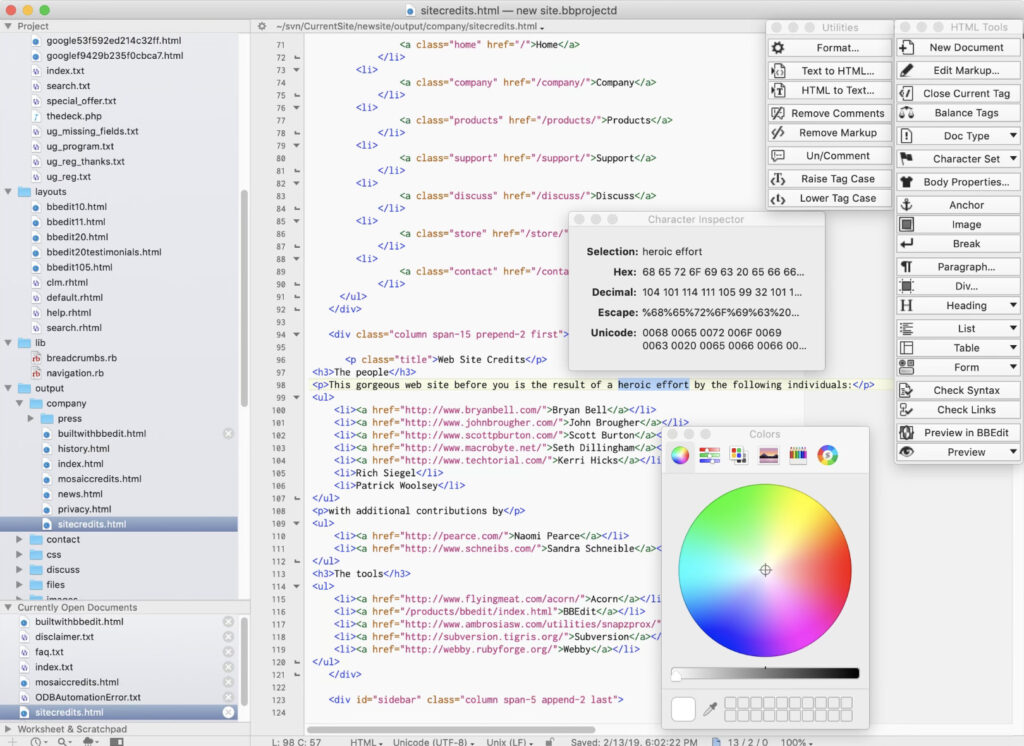This screenshot has width=1024, height=746.
Task: Select the color sliders tab in Colors
Action: tap(710, 456)
